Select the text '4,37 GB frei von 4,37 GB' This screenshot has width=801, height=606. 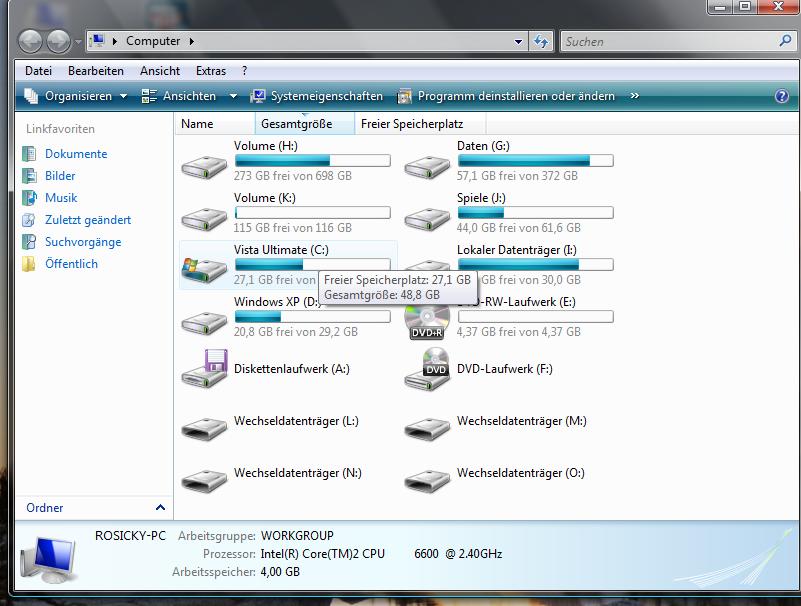click(x=519, y=332)
